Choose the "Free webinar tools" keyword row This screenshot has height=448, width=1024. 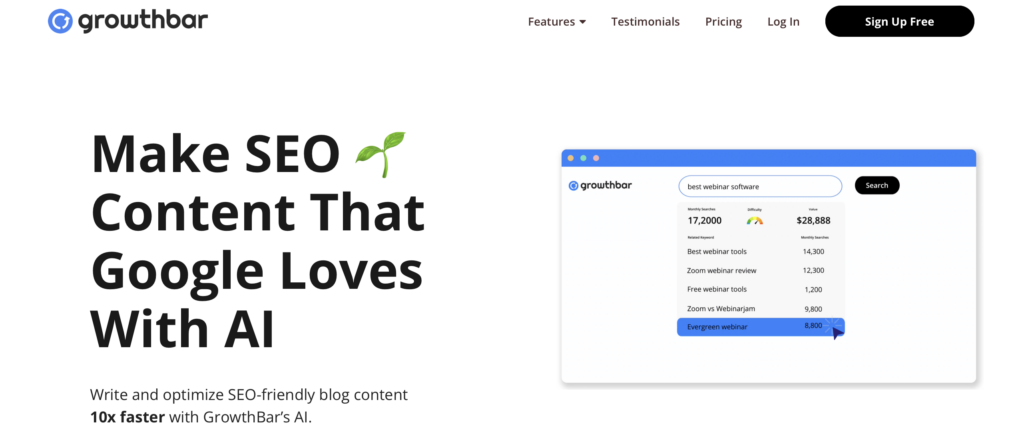click(x=760, y=289)
